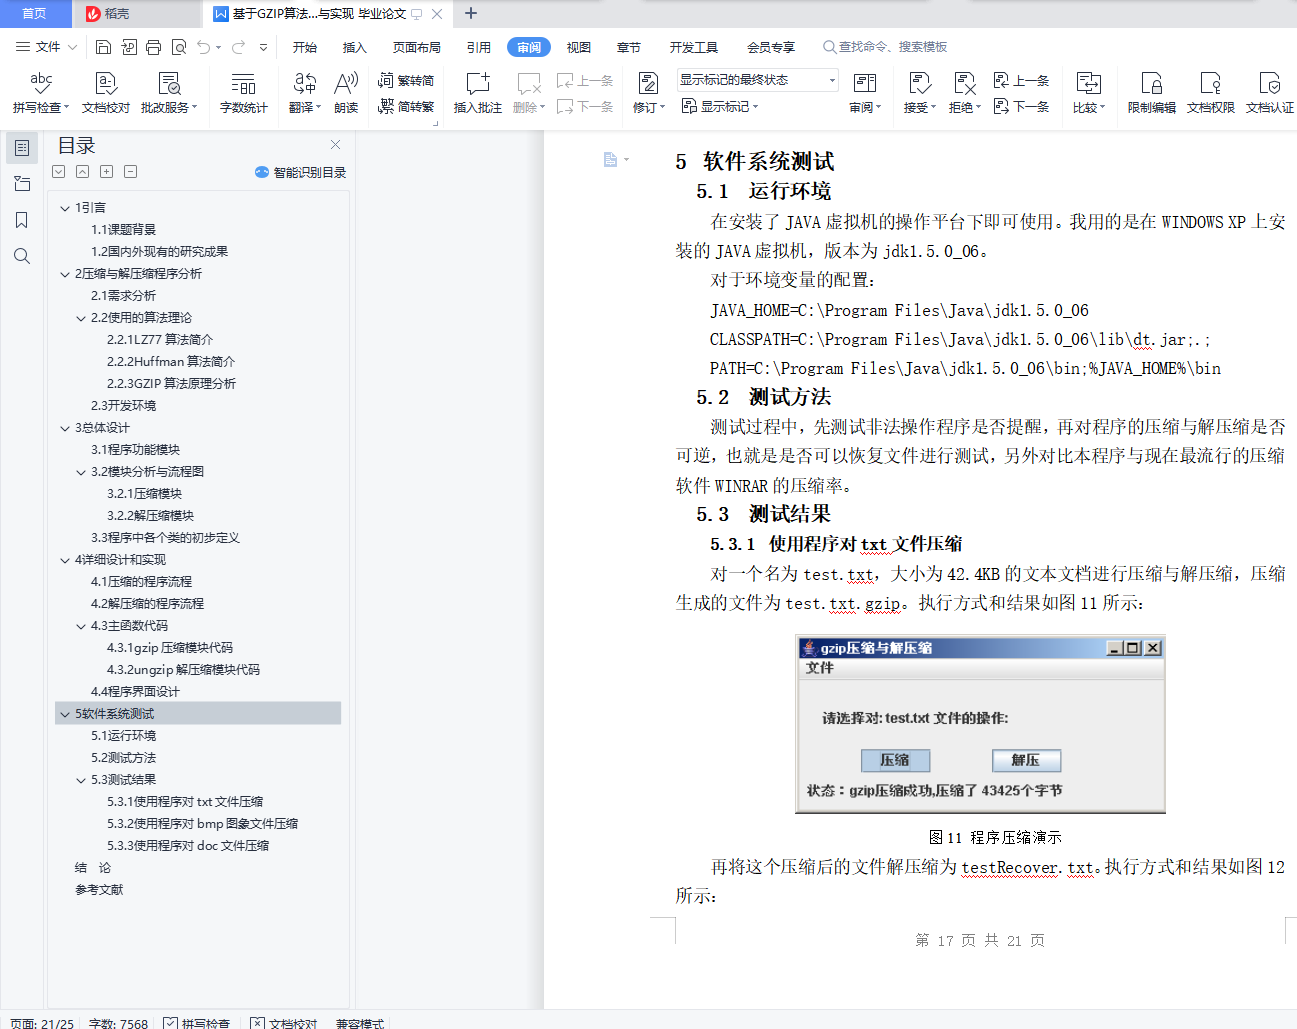Collapse the 4.3主函数代码 outline node
1297x1029 pixels.
pyautogui.click(x=81, y=626)
